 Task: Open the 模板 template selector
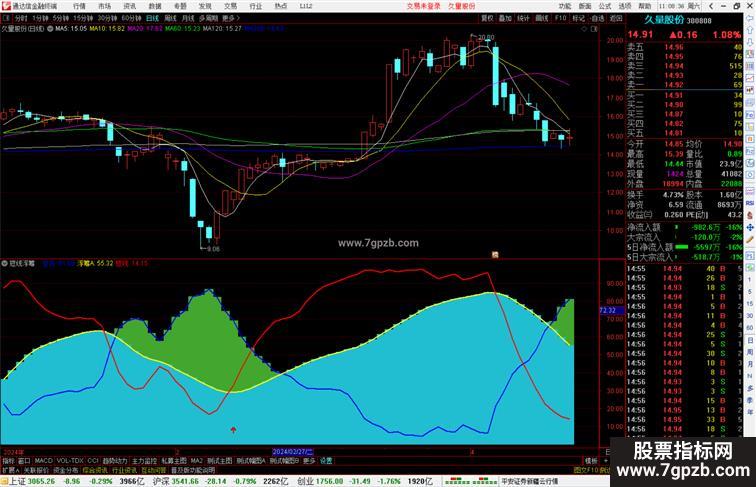pos(591,461)
